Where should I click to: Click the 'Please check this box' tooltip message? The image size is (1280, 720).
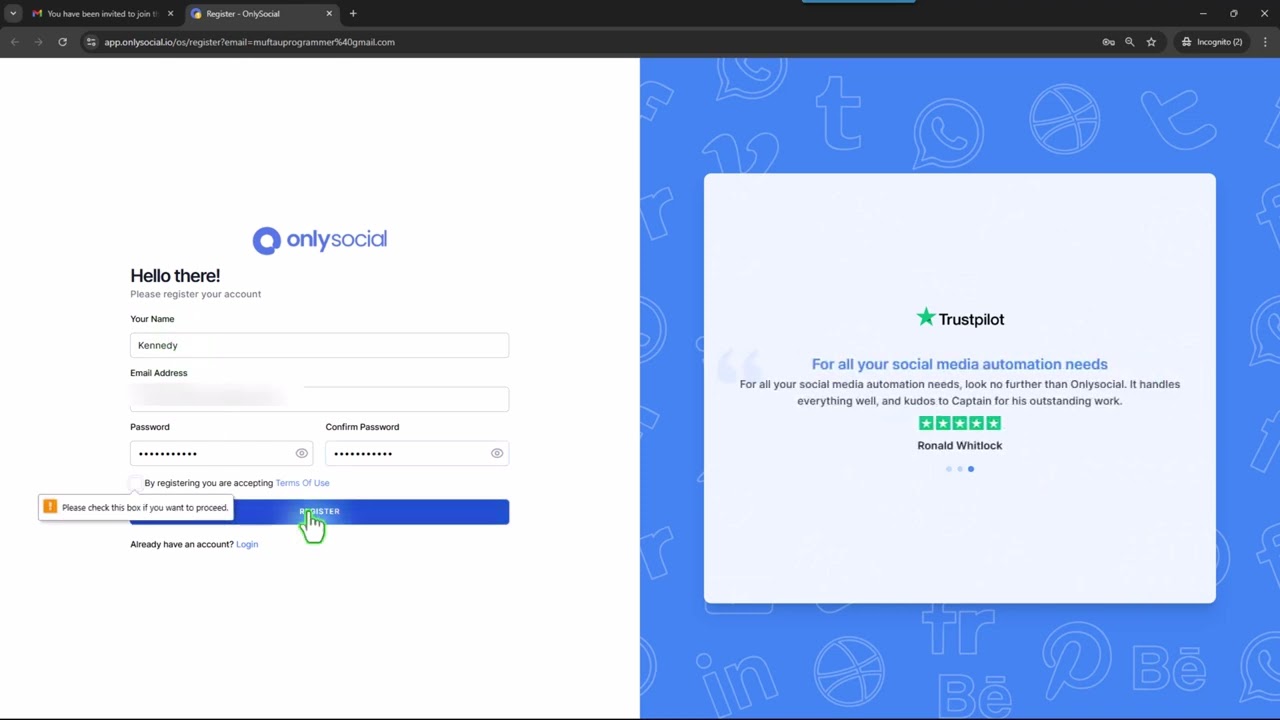(x=145, y=508)
